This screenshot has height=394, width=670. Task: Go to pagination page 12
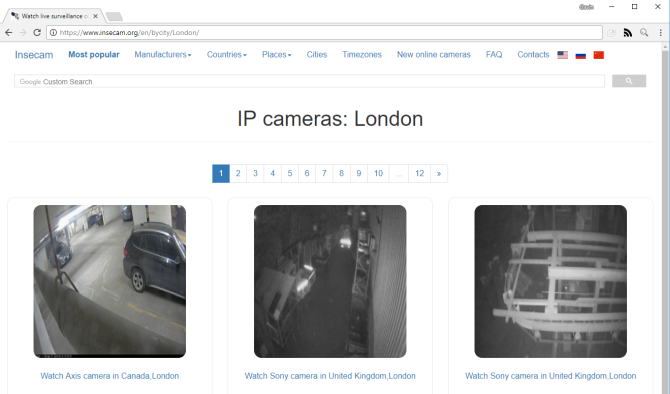(420, 173)
